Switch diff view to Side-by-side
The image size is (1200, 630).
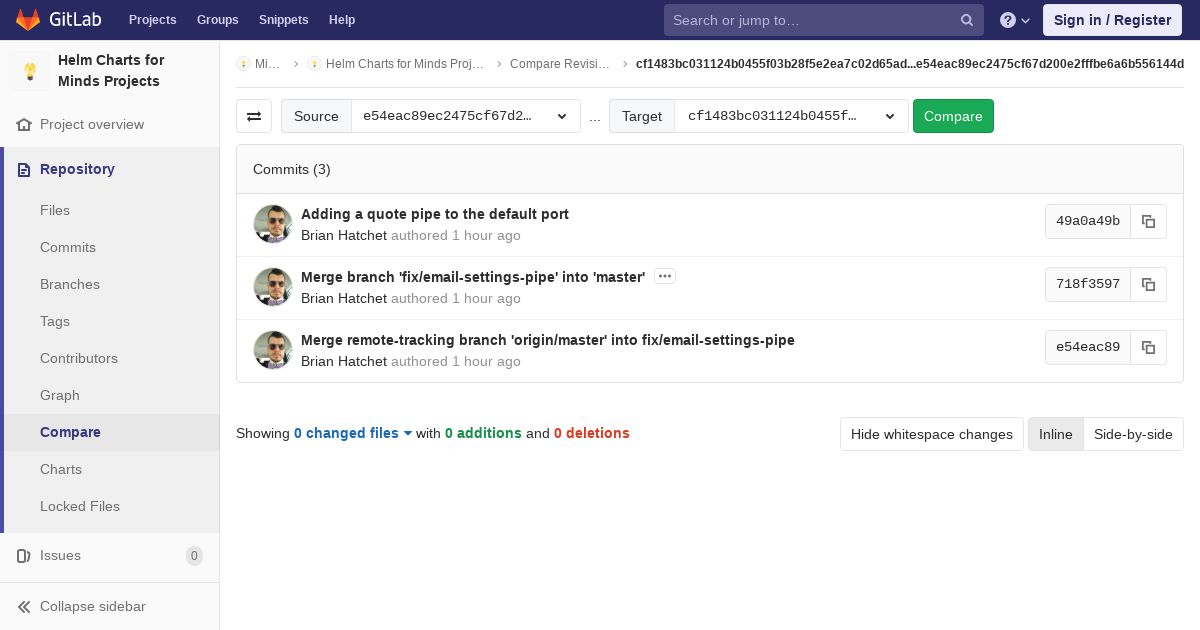[1133, 434]
